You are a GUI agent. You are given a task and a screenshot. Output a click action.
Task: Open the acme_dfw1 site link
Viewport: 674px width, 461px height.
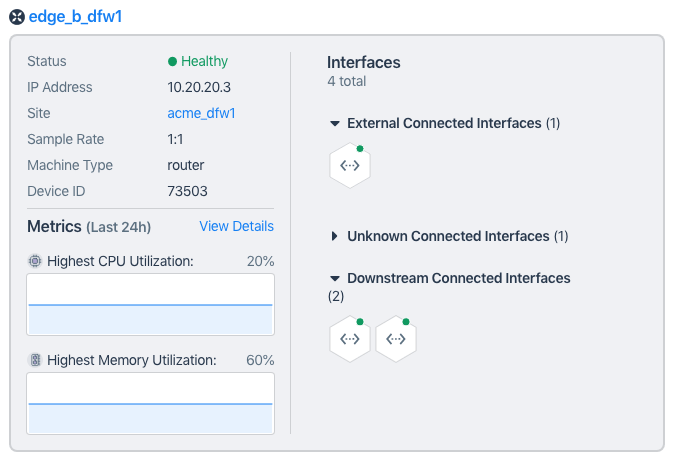[201, 113]
